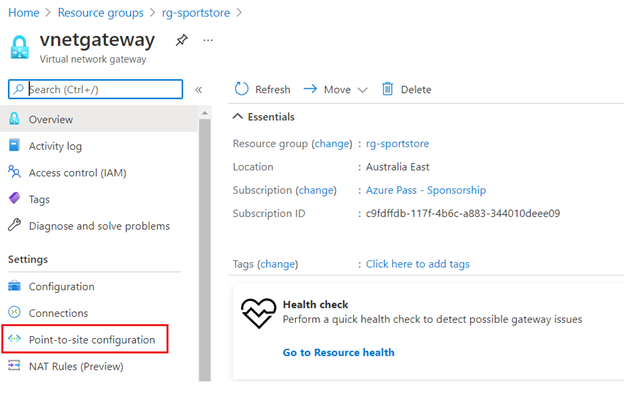Image resolution: width=624 pixels, height=404 pixels.
Task: Open Point-to-site configuration
Action: (x=91, y=339)
